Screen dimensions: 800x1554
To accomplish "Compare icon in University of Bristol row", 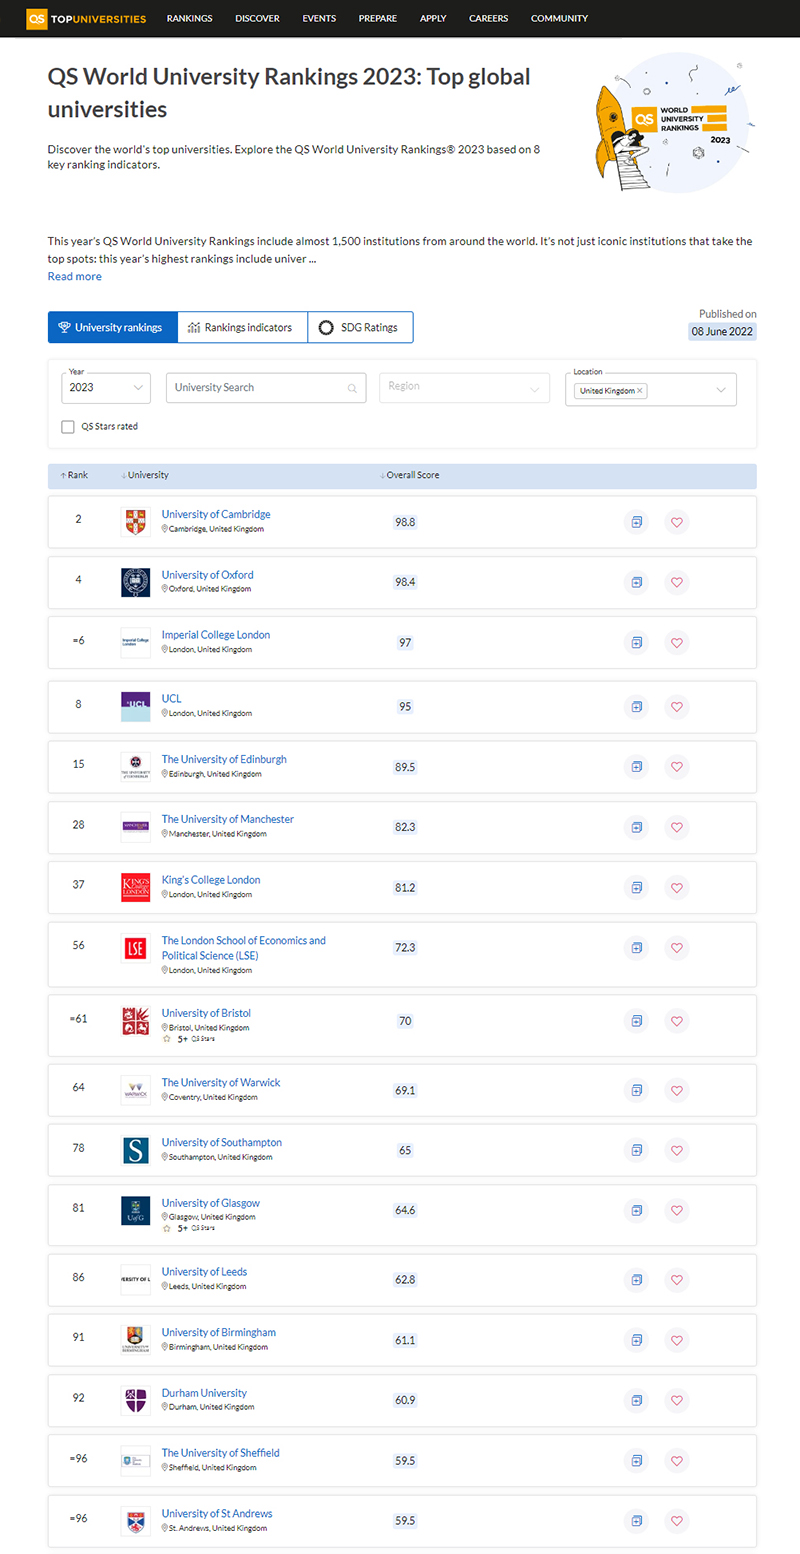I will point(636,1021).
